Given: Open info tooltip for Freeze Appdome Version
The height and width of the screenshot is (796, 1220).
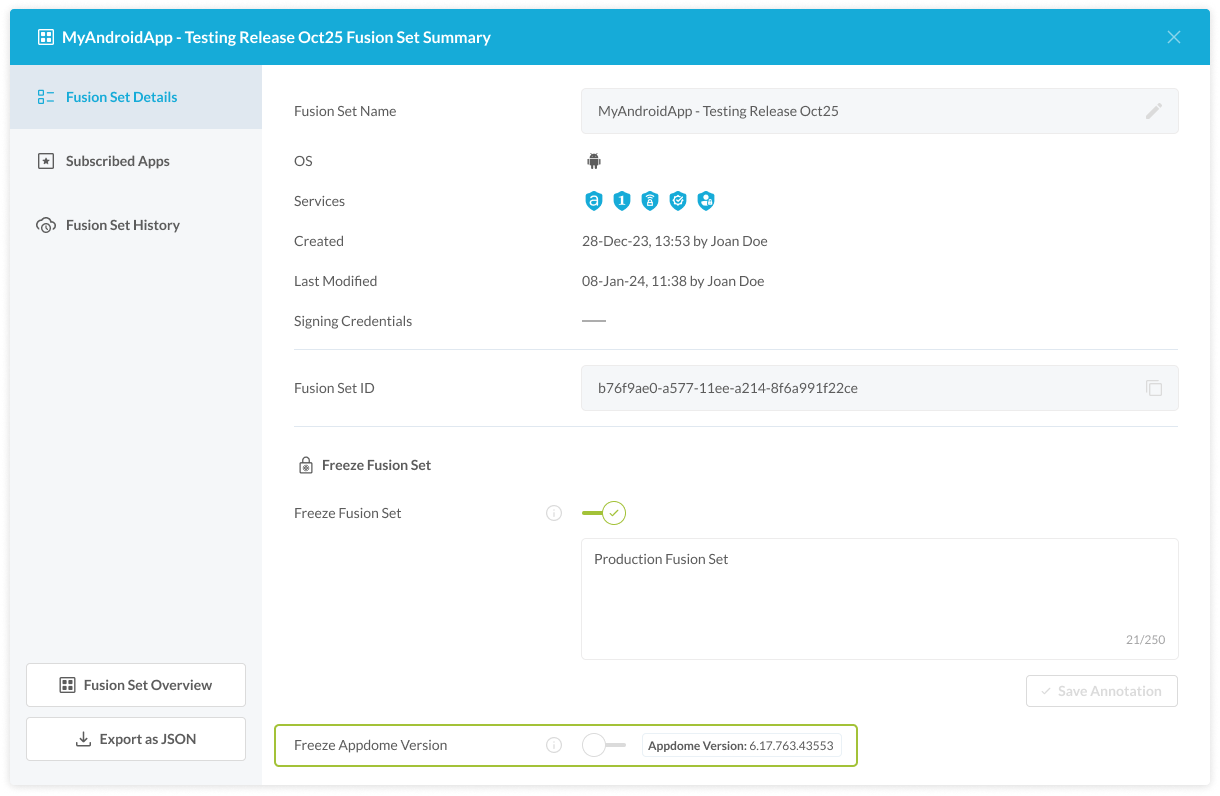Looking at the screenshot, I should click(553, 745).
